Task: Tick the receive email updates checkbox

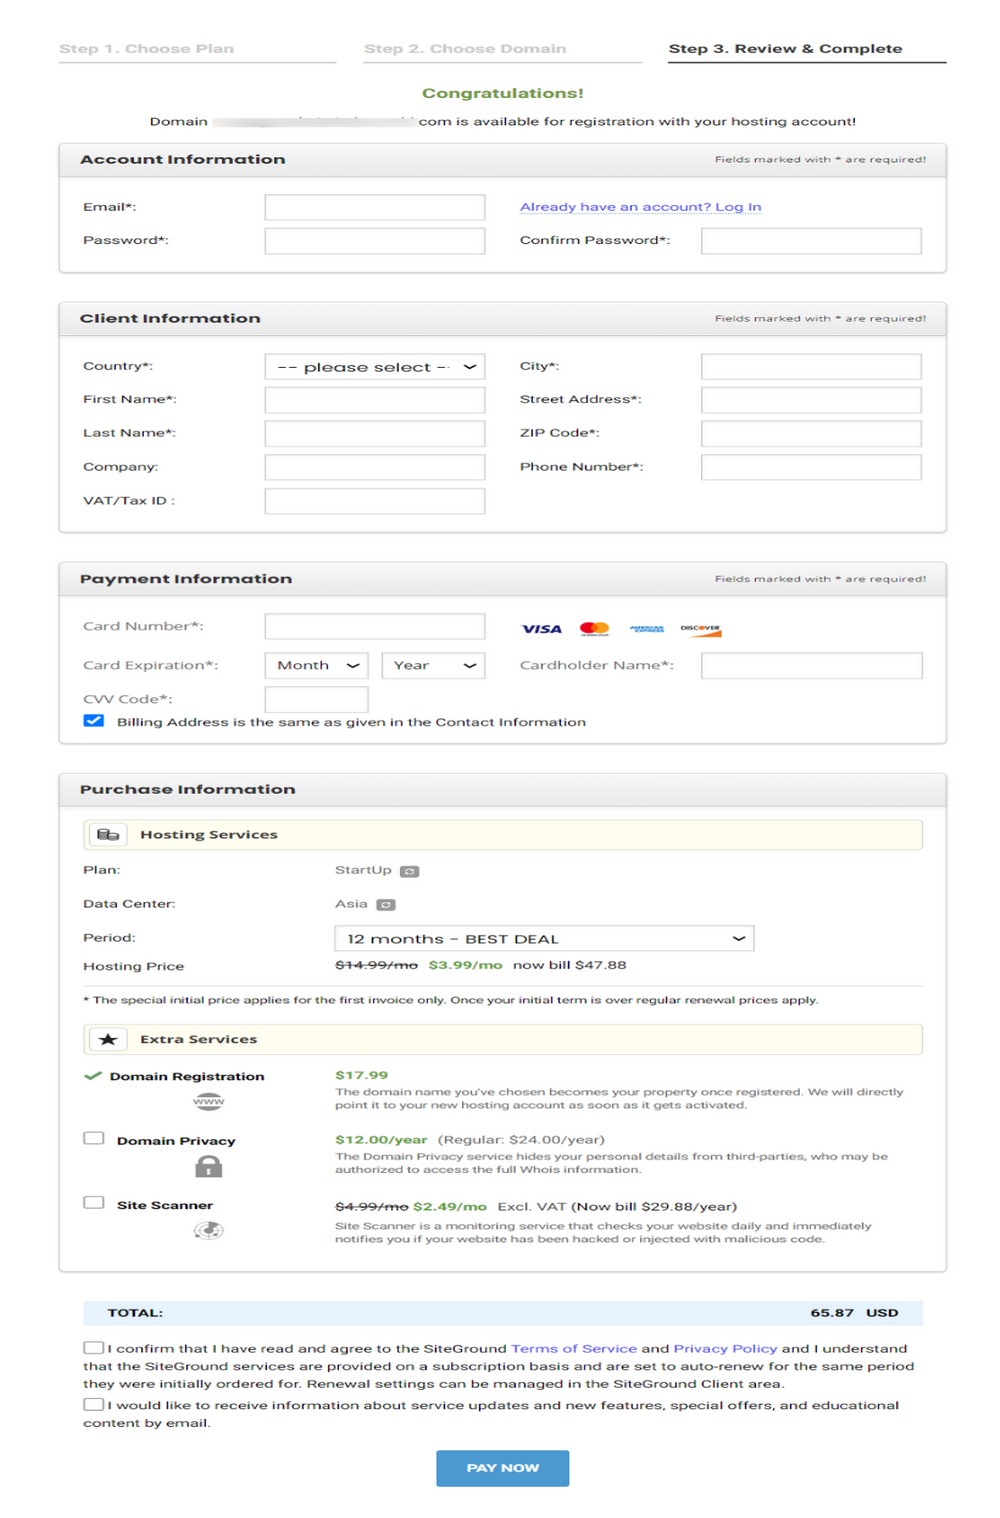Action: tap(94, 1405)
